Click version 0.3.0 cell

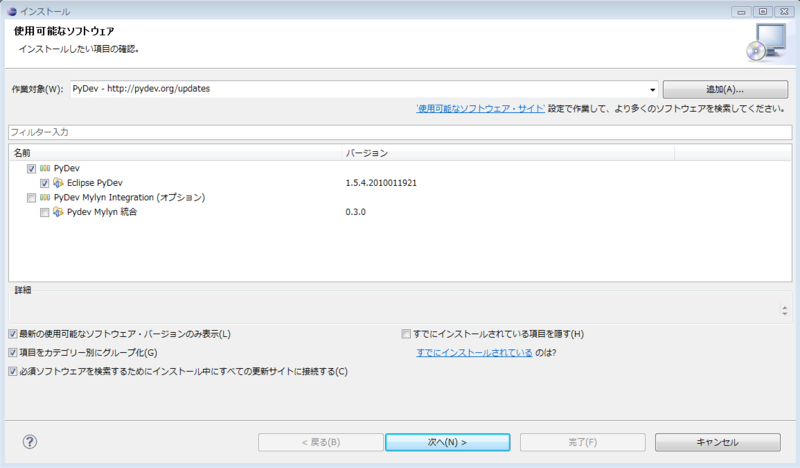[356, 212]
